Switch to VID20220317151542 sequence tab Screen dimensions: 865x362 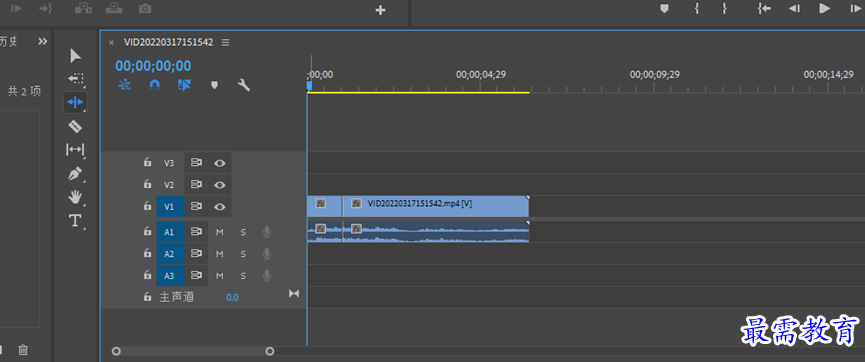click(x=168, y=42)
